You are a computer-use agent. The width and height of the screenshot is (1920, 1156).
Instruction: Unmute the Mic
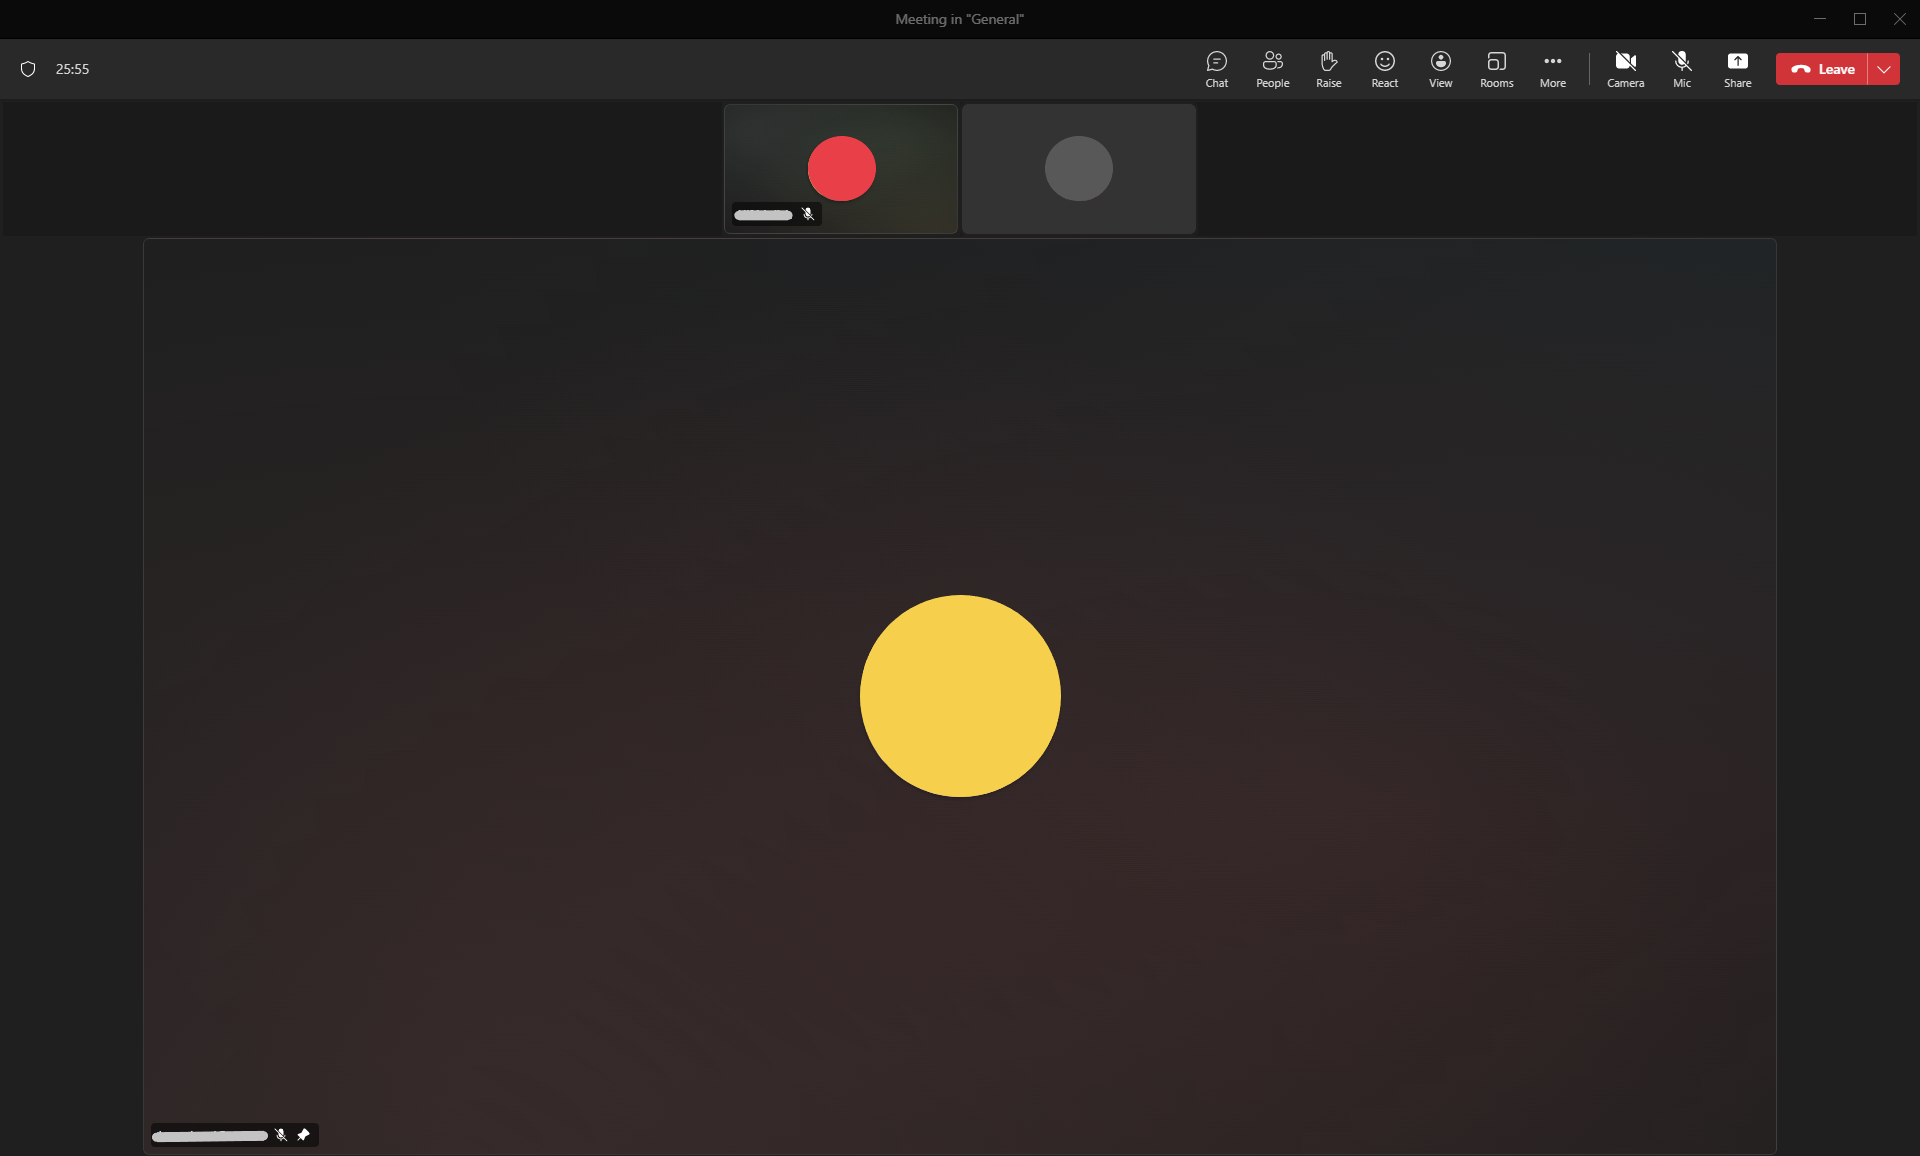click(1681, 69)
